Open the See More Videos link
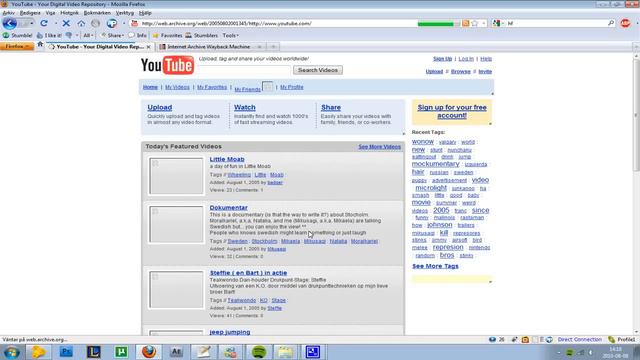640x360 pixels. pyautogui.click(x=380, y=147)
